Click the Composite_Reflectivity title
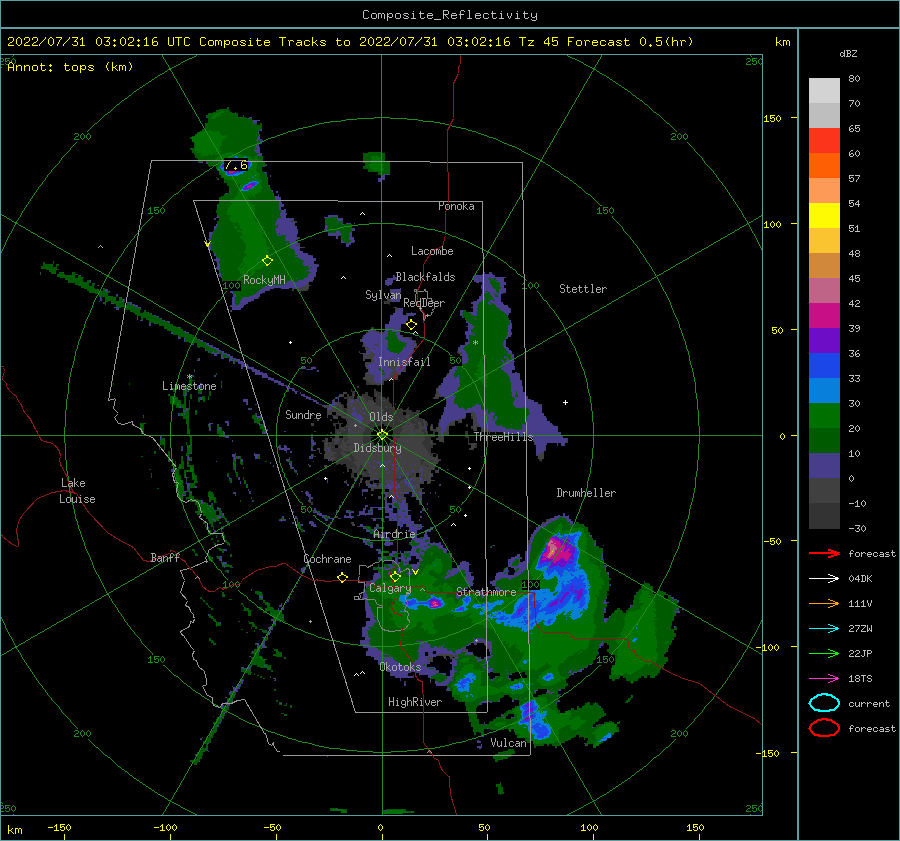 tap(450, 15)
